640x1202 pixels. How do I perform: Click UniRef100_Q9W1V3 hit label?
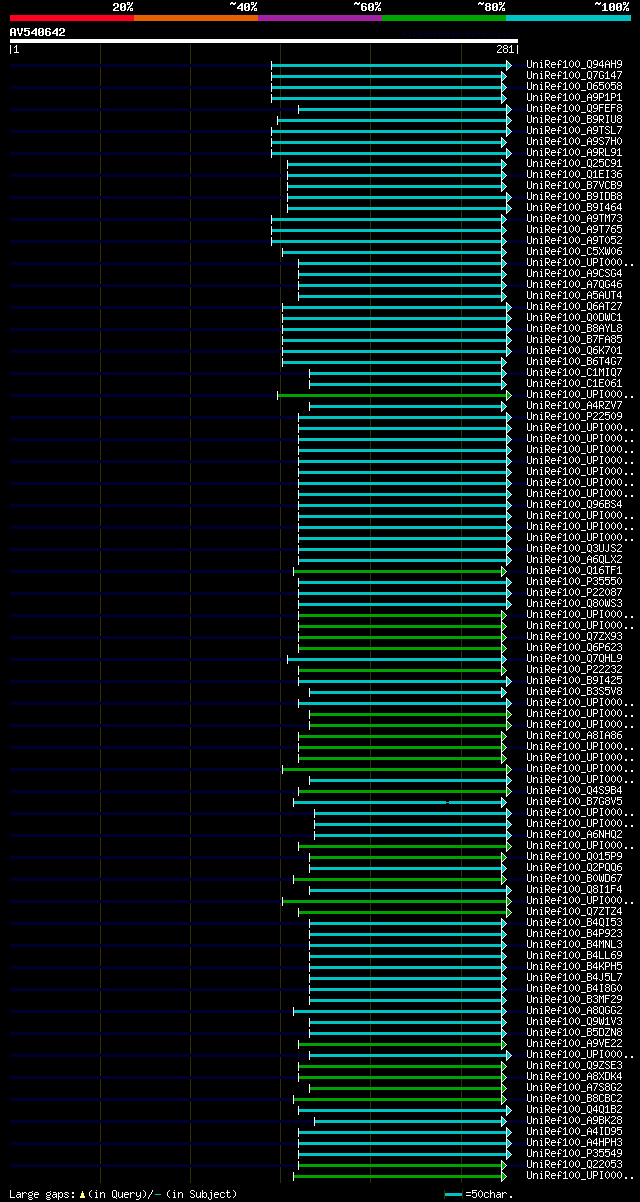coord(574,1021)
